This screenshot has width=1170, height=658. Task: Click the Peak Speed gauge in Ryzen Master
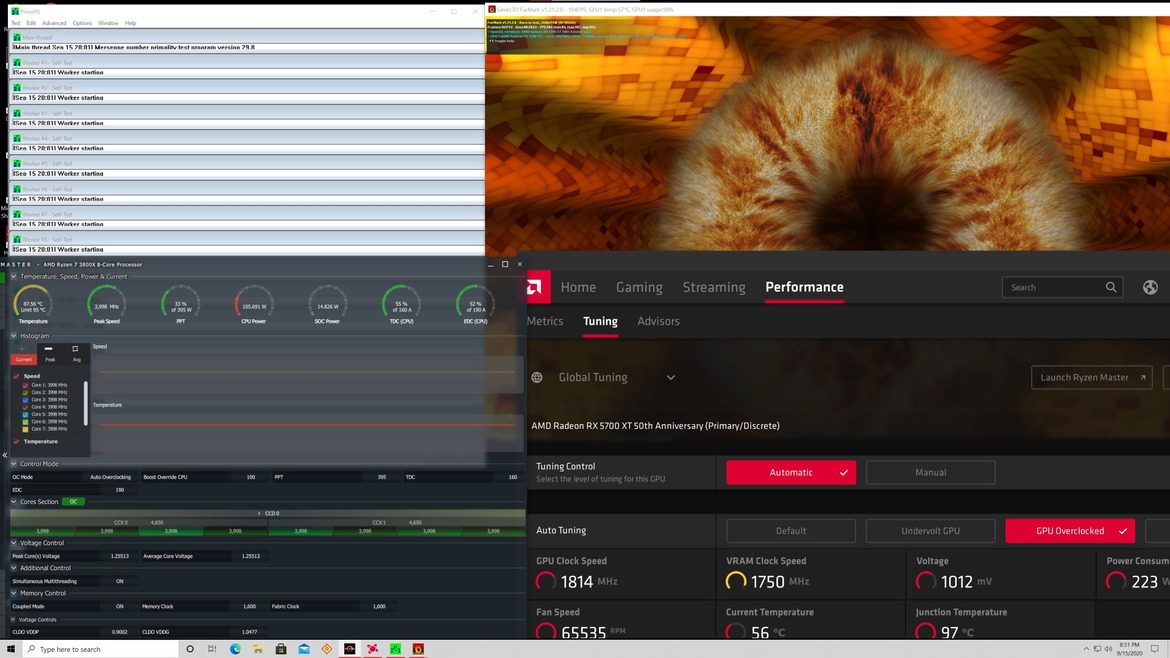(106, 304)
